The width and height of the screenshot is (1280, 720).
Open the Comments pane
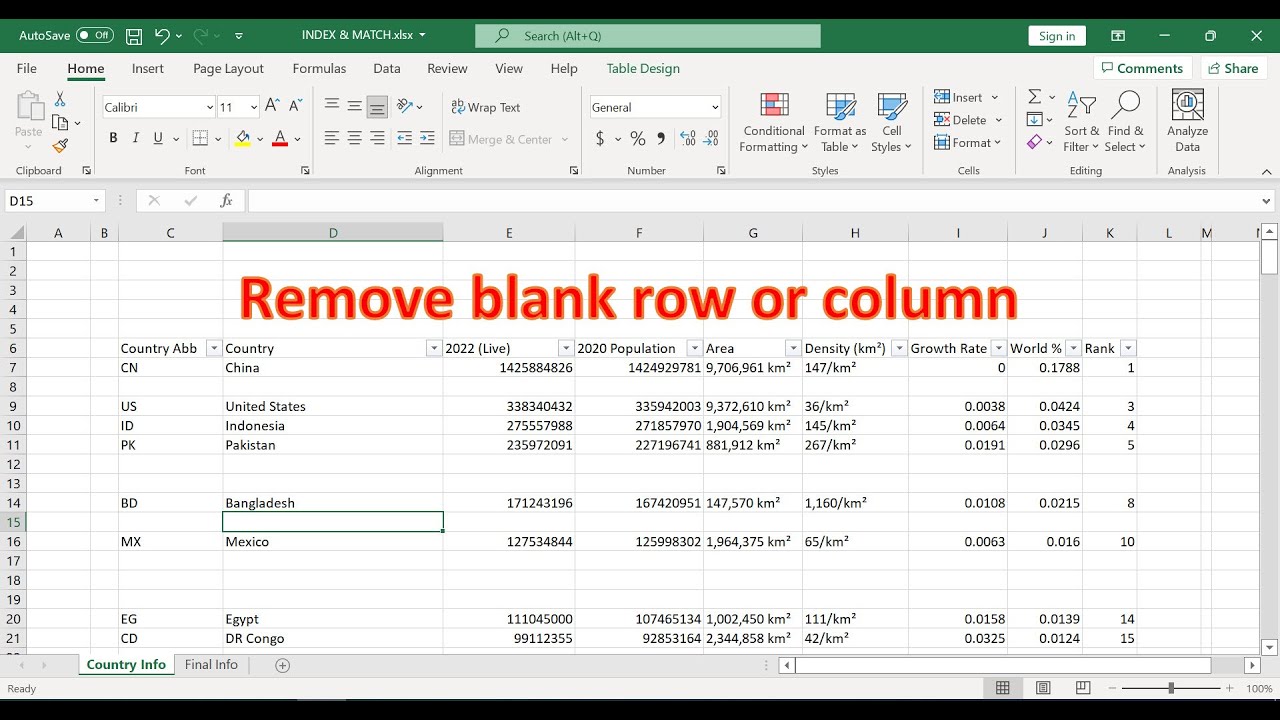[1141, 68]
